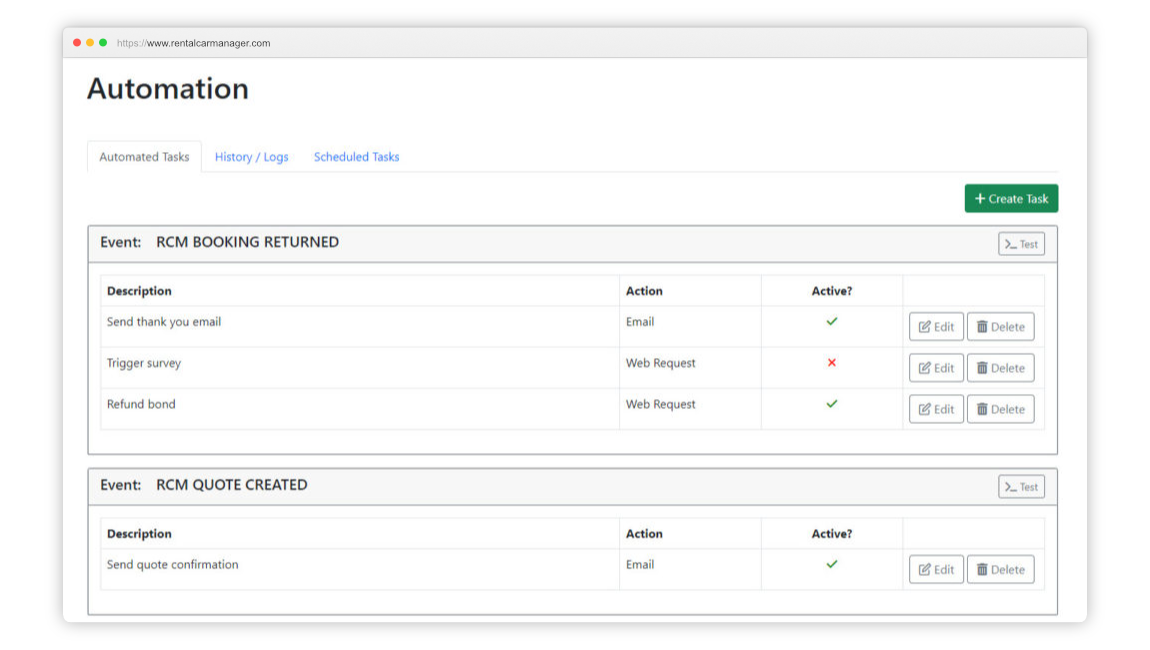Screen dimensions: 1150x650
Task: Click active checkmark for Refund bond
Action: (x=831, y=404)
